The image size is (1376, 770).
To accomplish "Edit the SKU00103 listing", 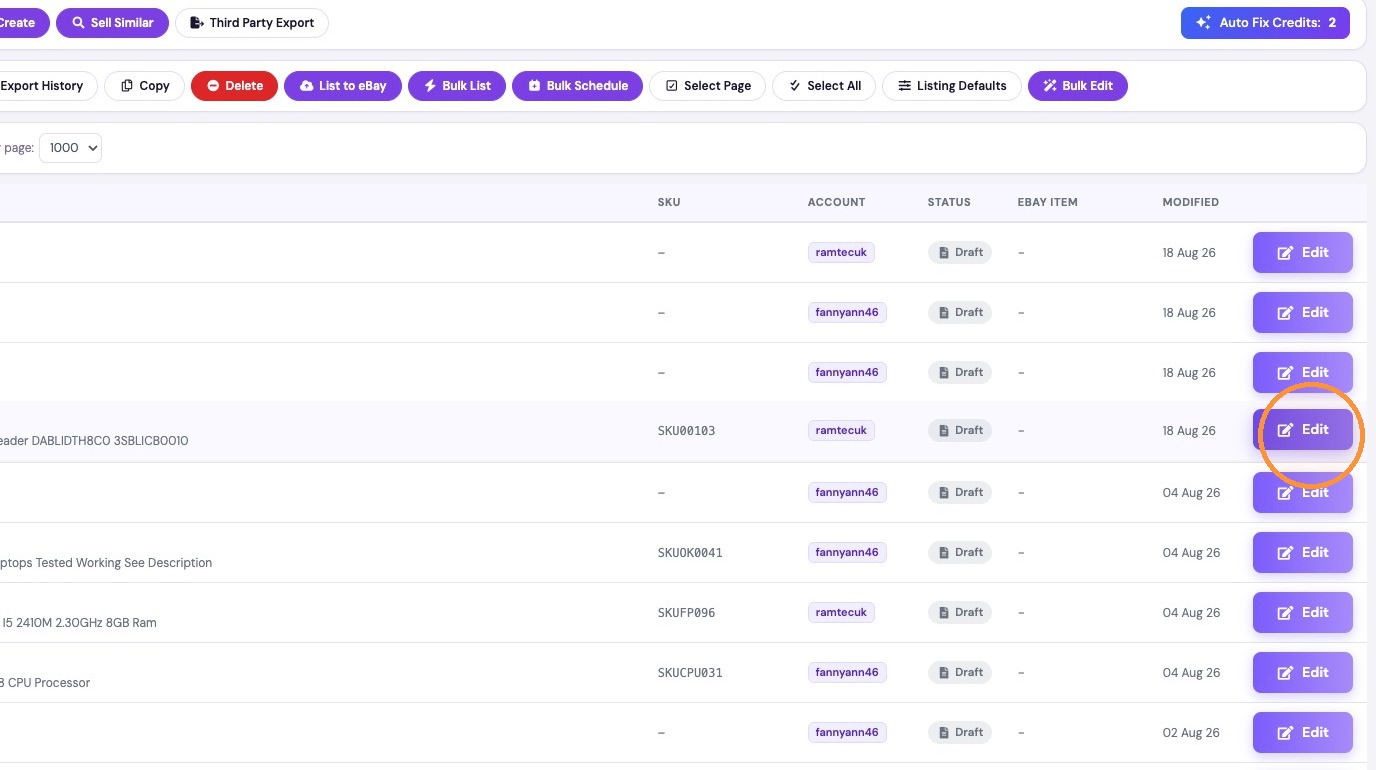I will coord(1302,430).
